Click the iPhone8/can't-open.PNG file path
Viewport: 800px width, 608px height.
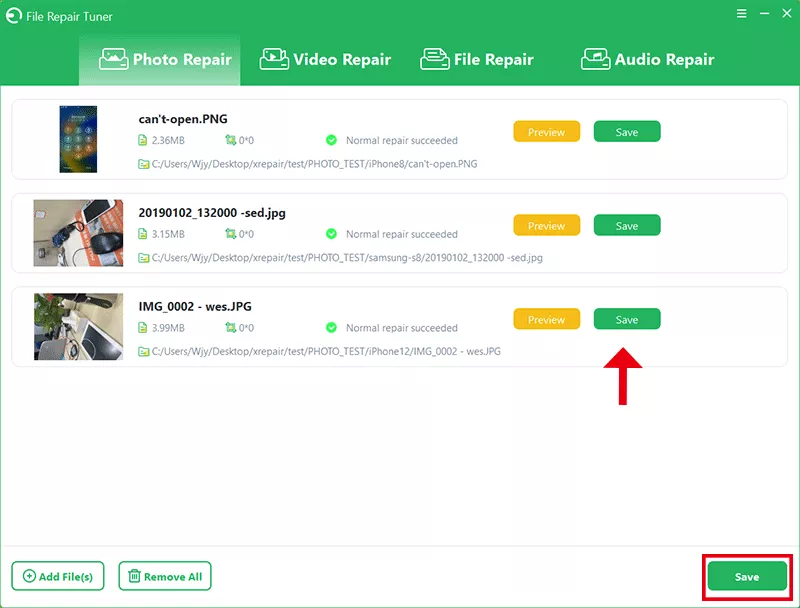coord(314,164)
